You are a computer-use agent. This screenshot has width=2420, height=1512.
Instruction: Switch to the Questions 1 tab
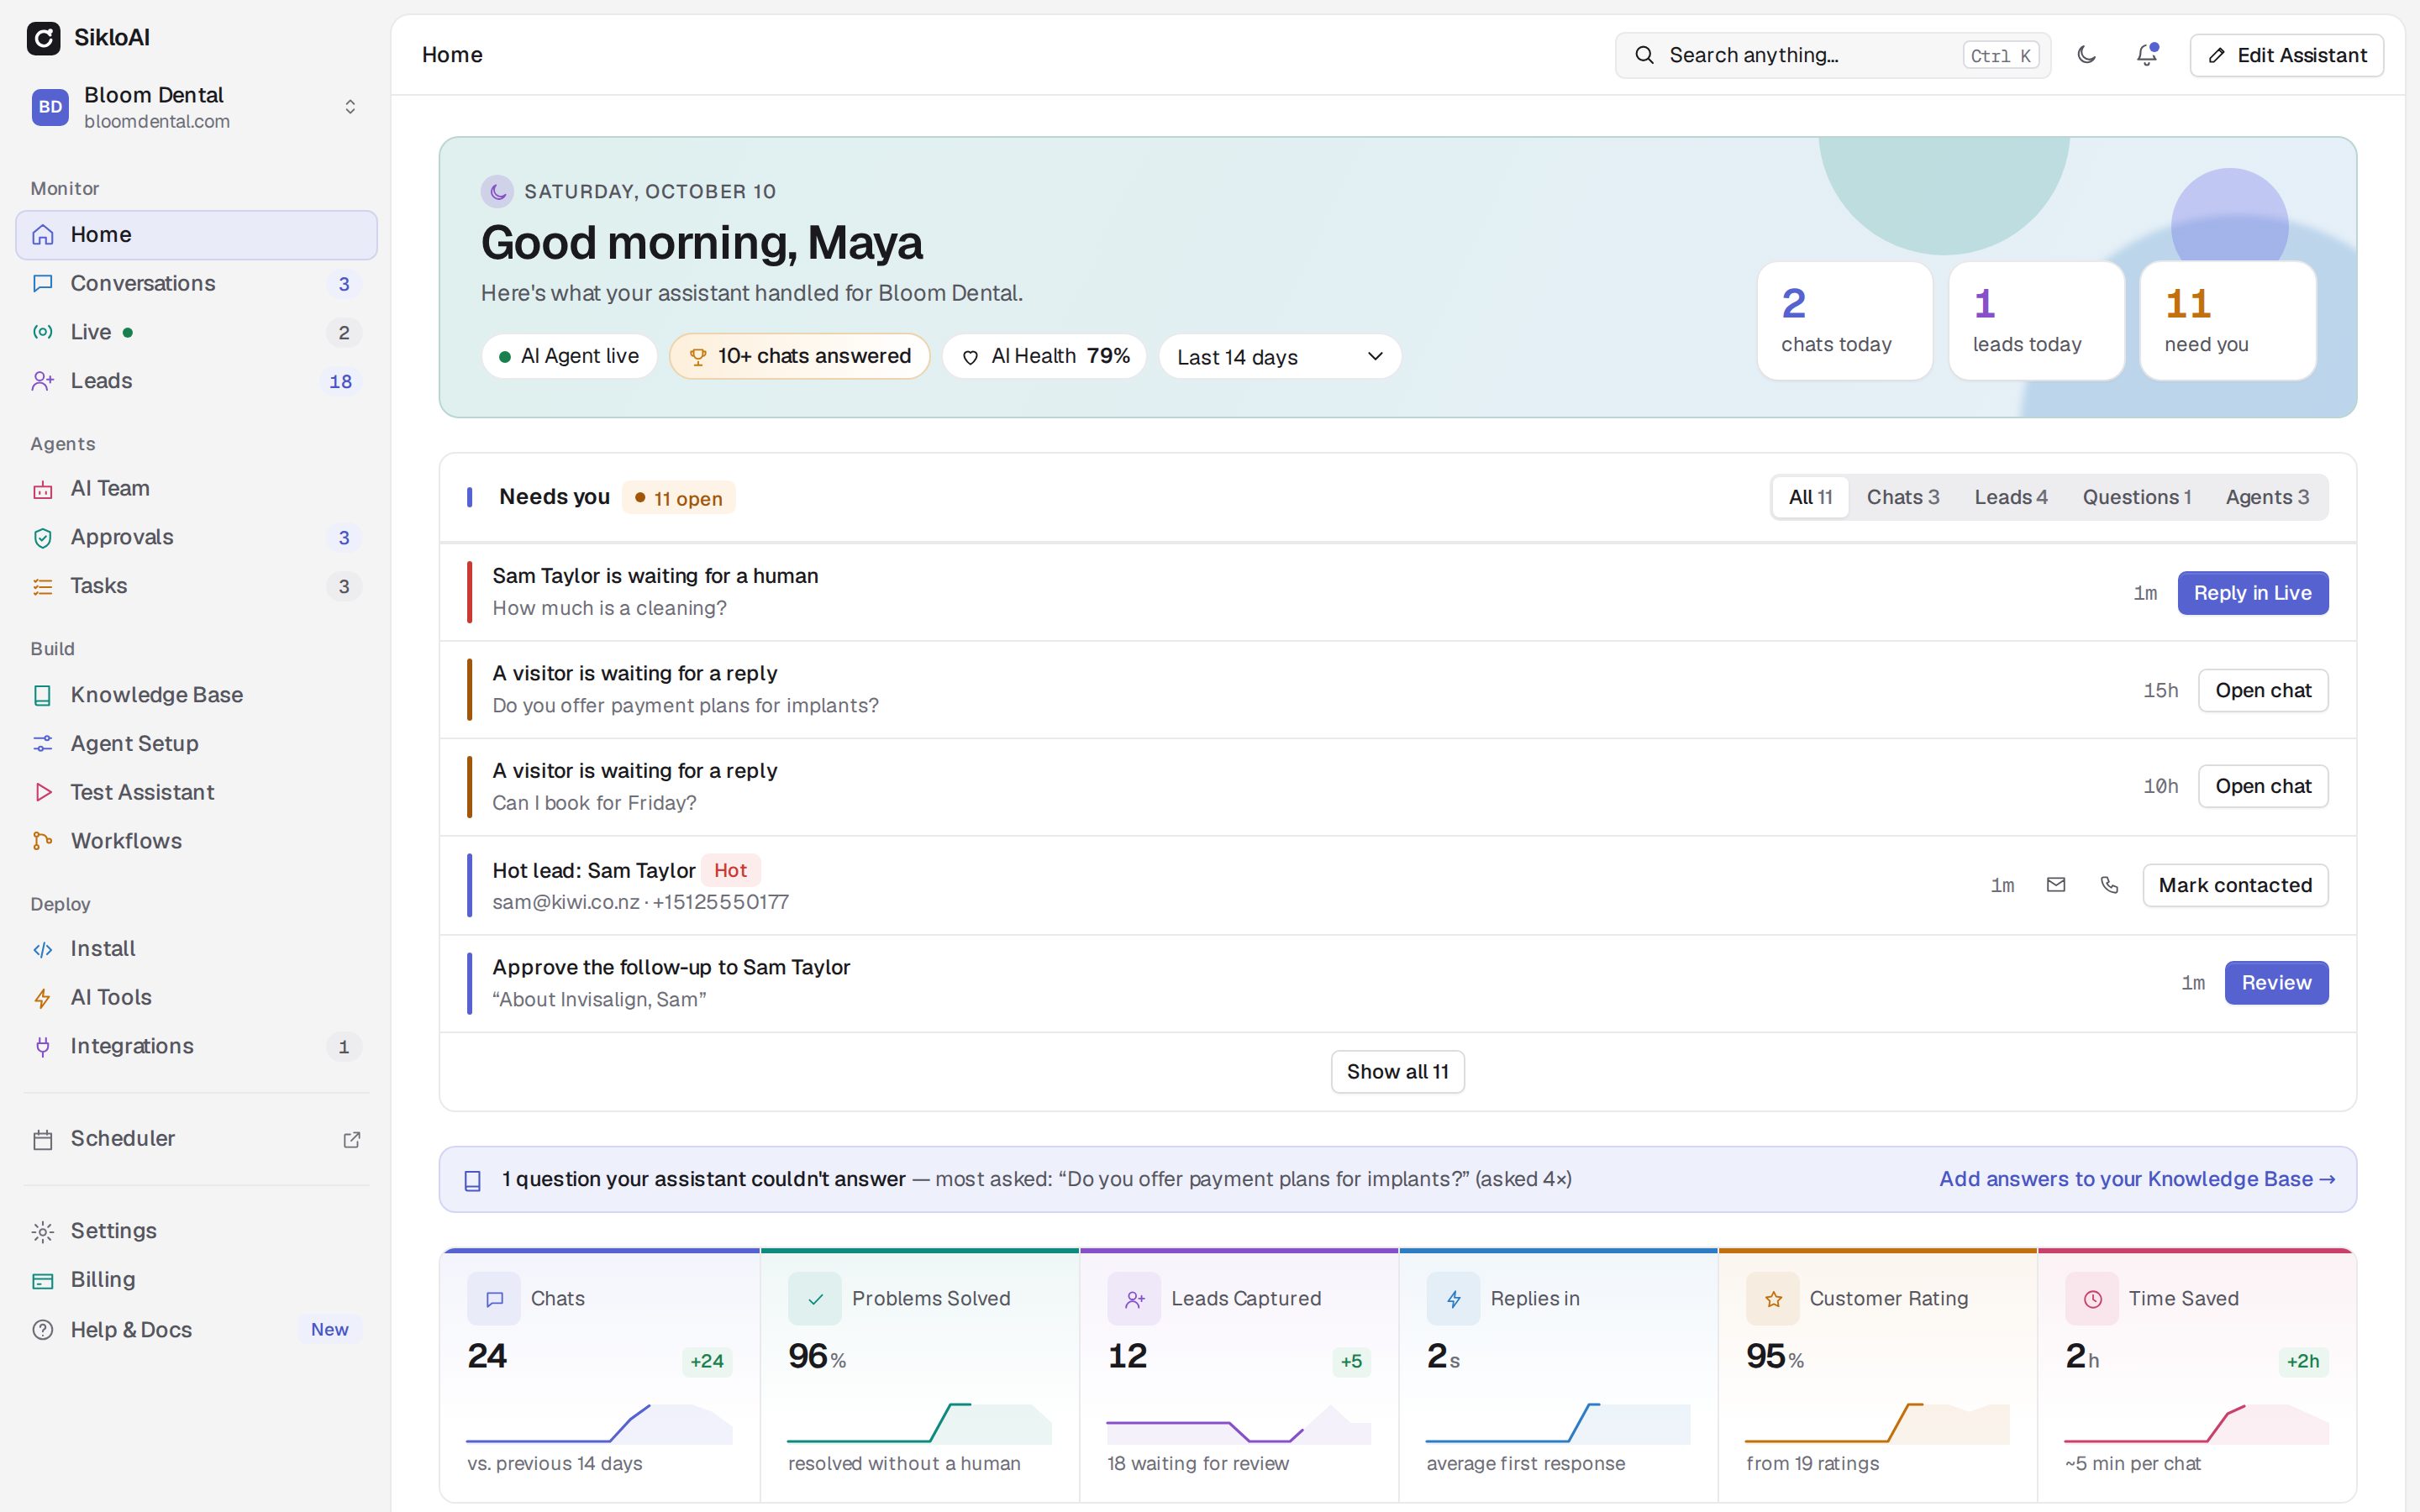pos(2137,497)
